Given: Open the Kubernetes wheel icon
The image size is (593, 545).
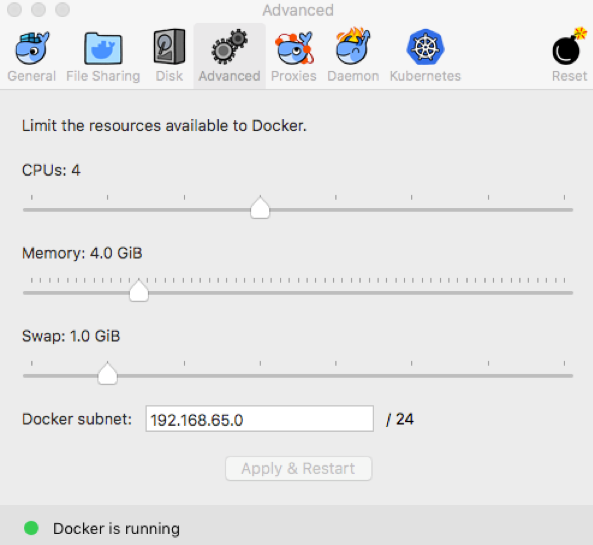Looking at the screenshot, I should coord(425,47).
